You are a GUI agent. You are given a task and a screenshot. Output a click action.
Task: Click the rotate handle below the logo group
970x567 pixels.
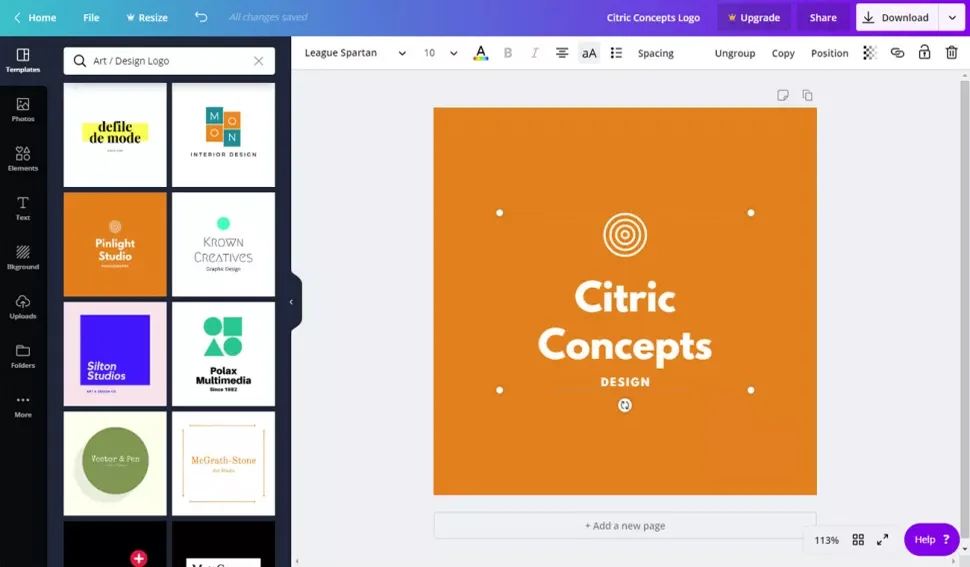pos(625,405)
